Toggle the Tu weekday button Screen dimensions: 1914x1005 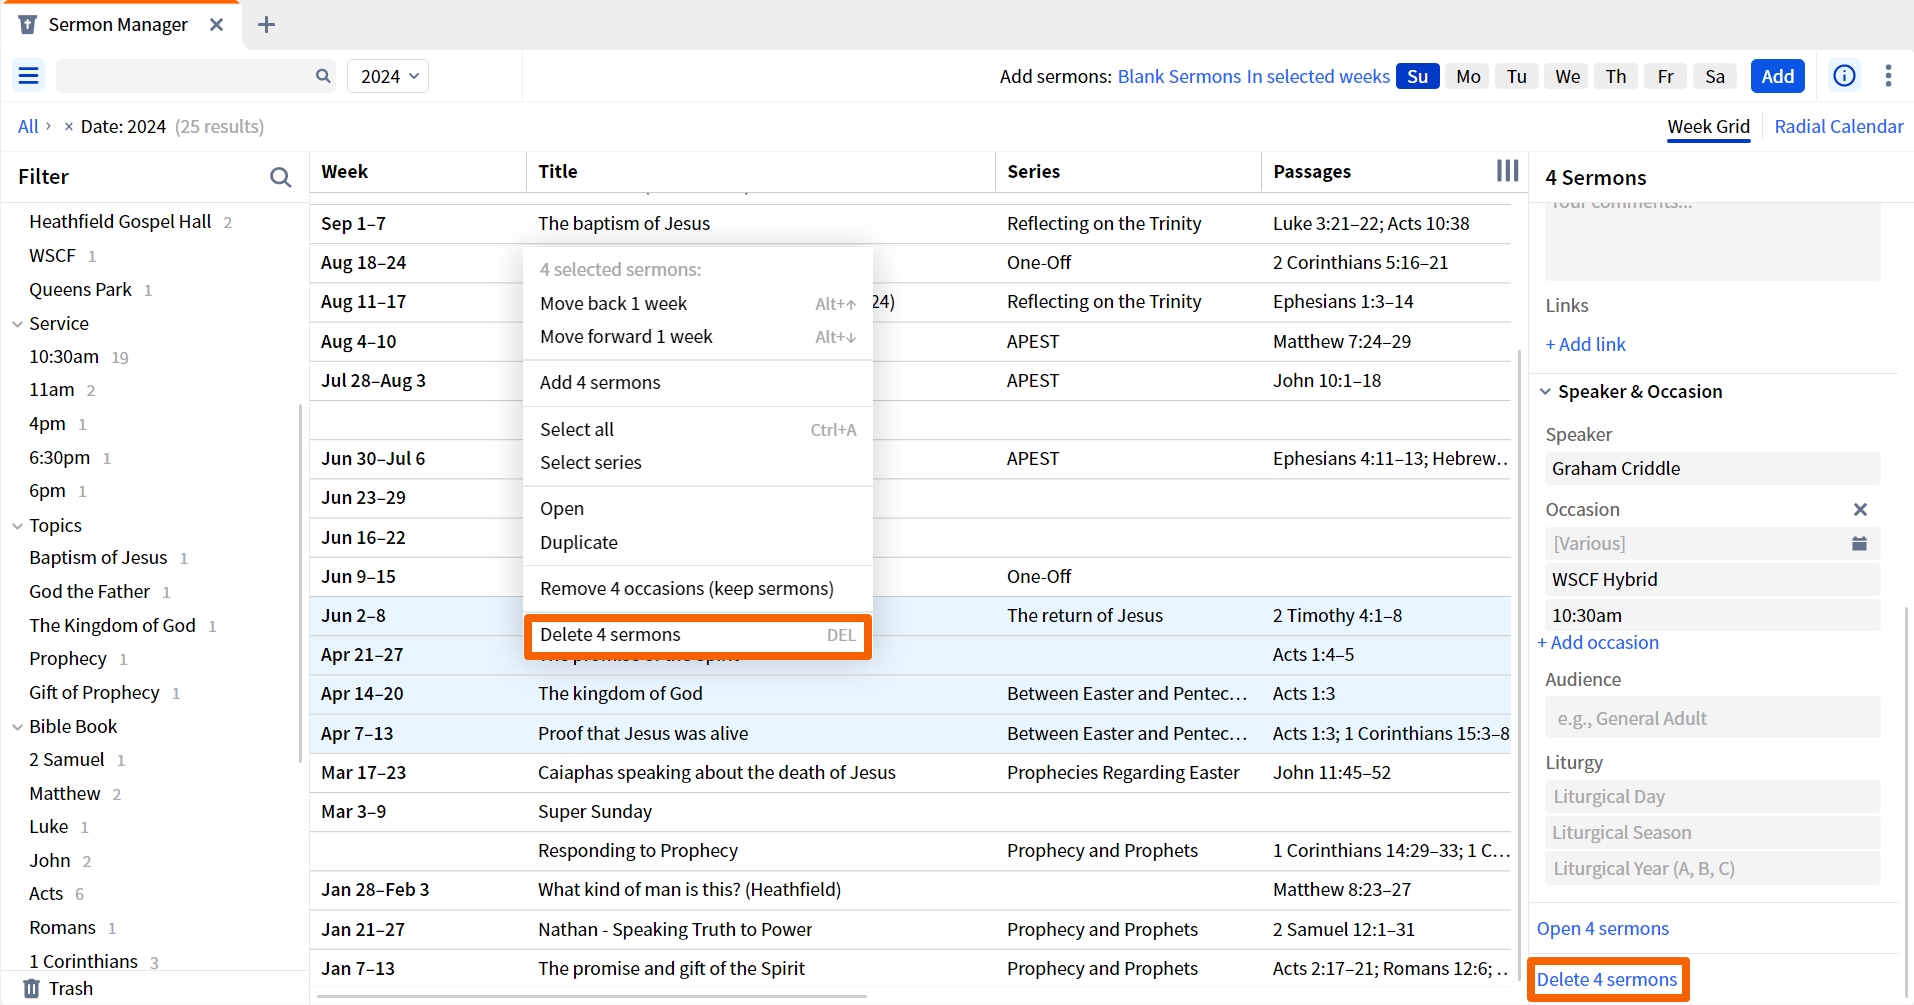pyautogui.click(x=1517, y=76)
